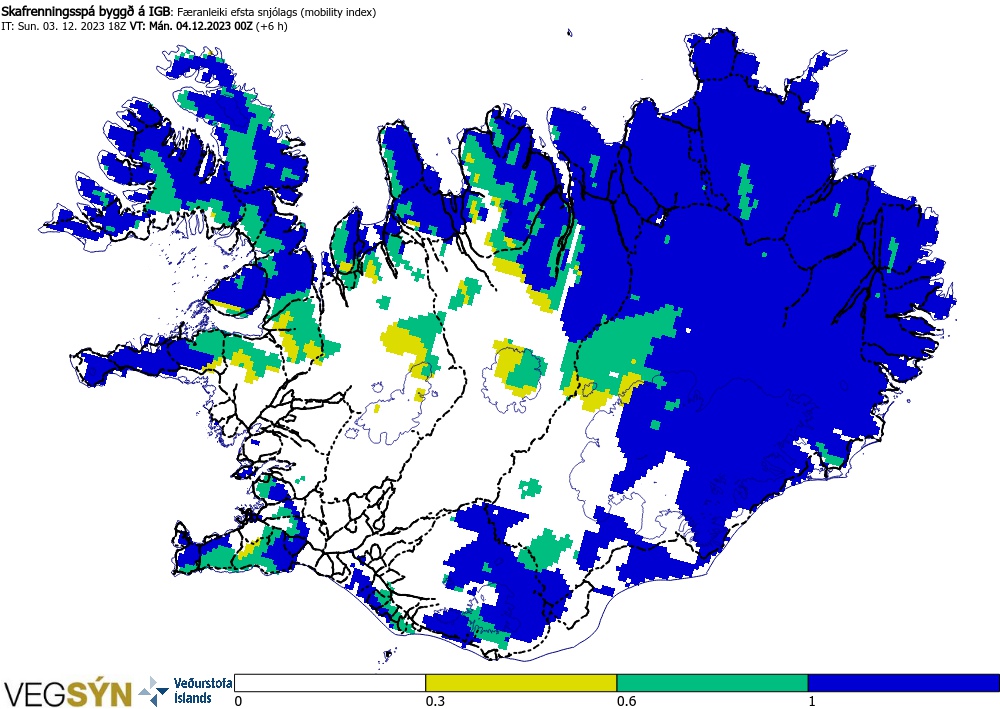The image size is (1000, 709).
Task: Click the legend value '0'
Action: pyautogui.click(x=239, y=701)
